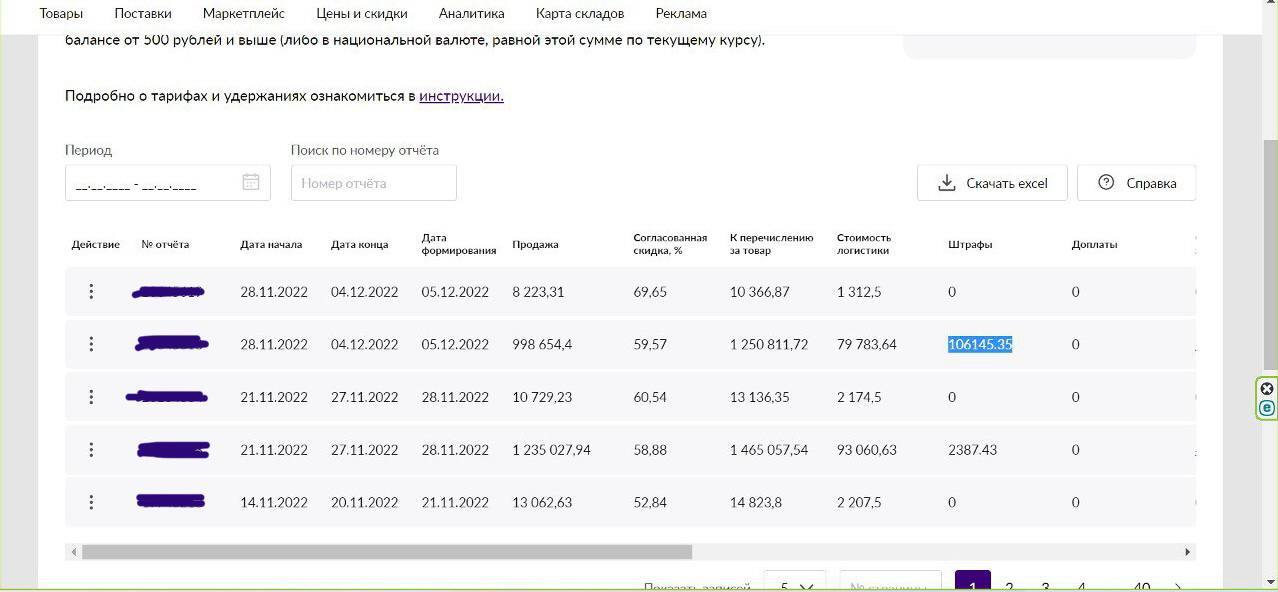
Task: Expand the records-per-page dropdown showing 5
Action: click(x=795, y=585)
